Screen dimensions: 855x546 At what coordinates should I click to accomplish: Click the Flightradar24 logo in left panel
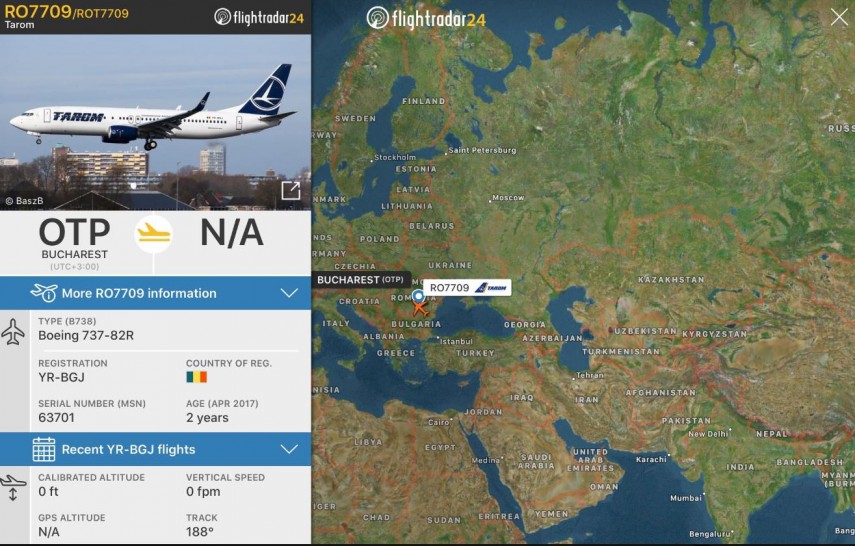click(x=259, y=17)
